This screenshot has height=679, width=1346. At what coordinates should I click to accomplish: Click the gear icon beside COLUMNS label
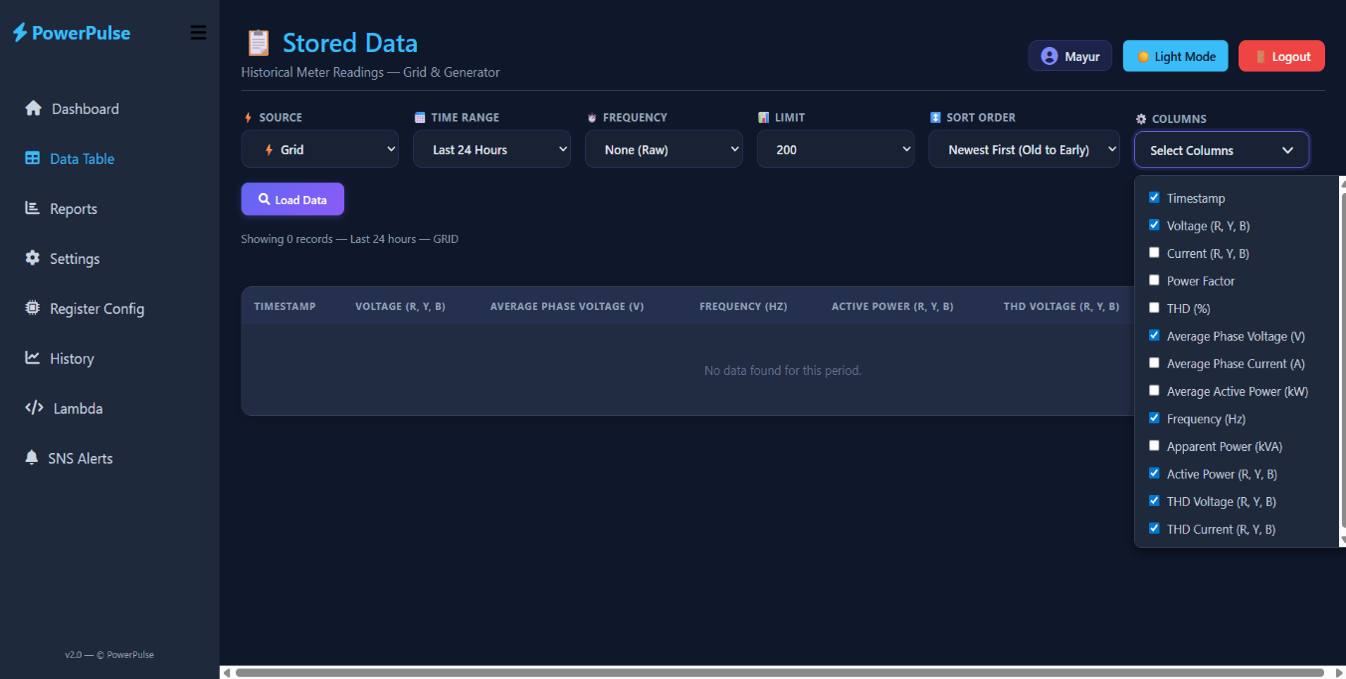1141,119
